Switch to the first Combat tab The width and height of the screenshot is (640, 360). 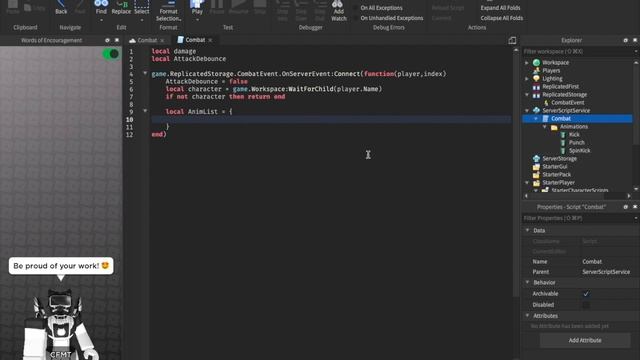coord(147,40)
